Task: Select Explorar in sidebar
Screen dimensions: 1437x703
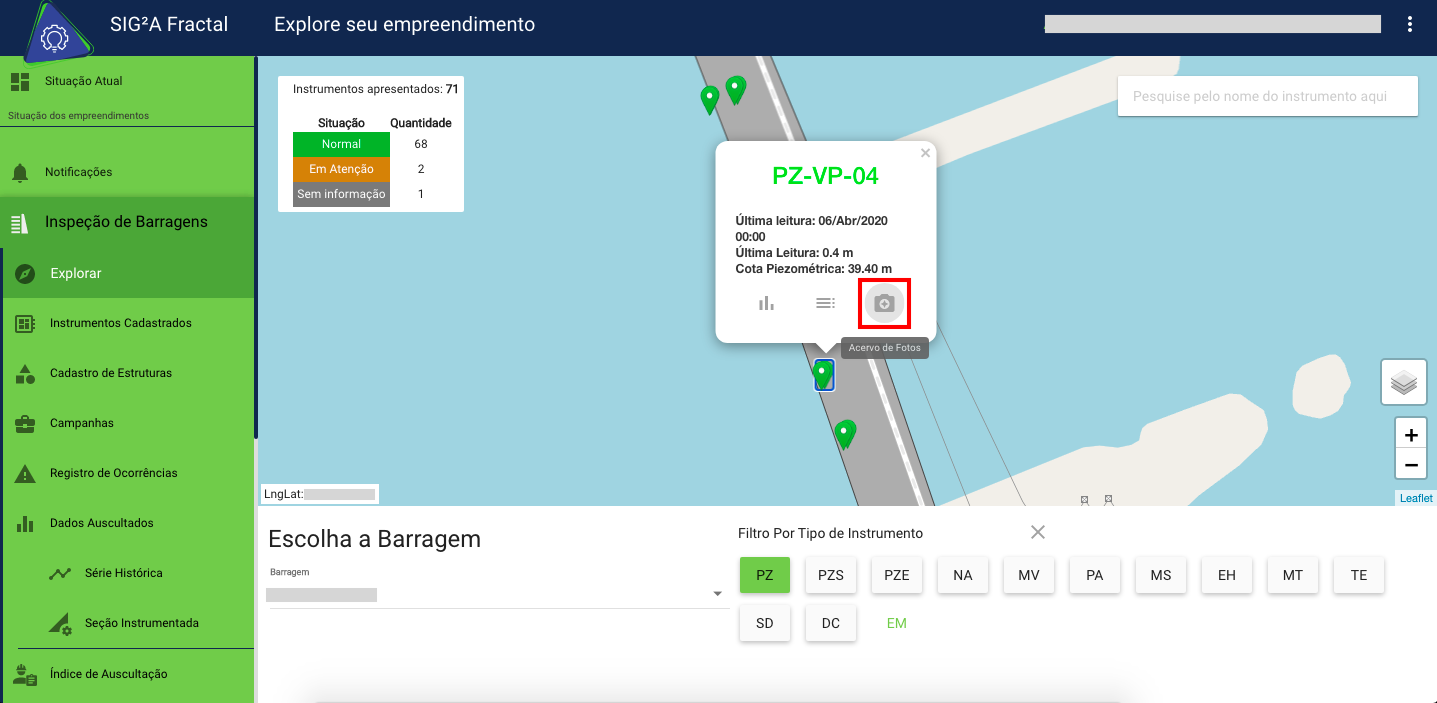Action: [x=129, y=273]
